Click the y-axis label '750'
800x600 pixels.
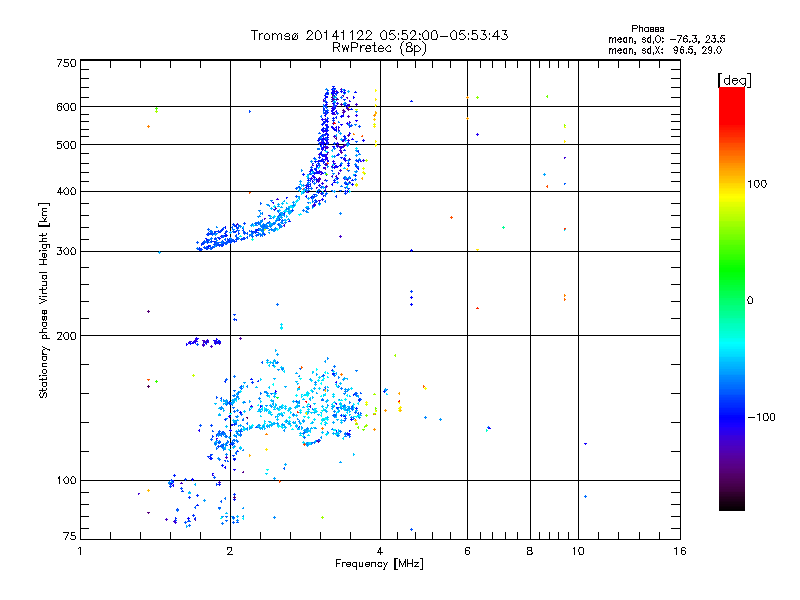(66, 63)
